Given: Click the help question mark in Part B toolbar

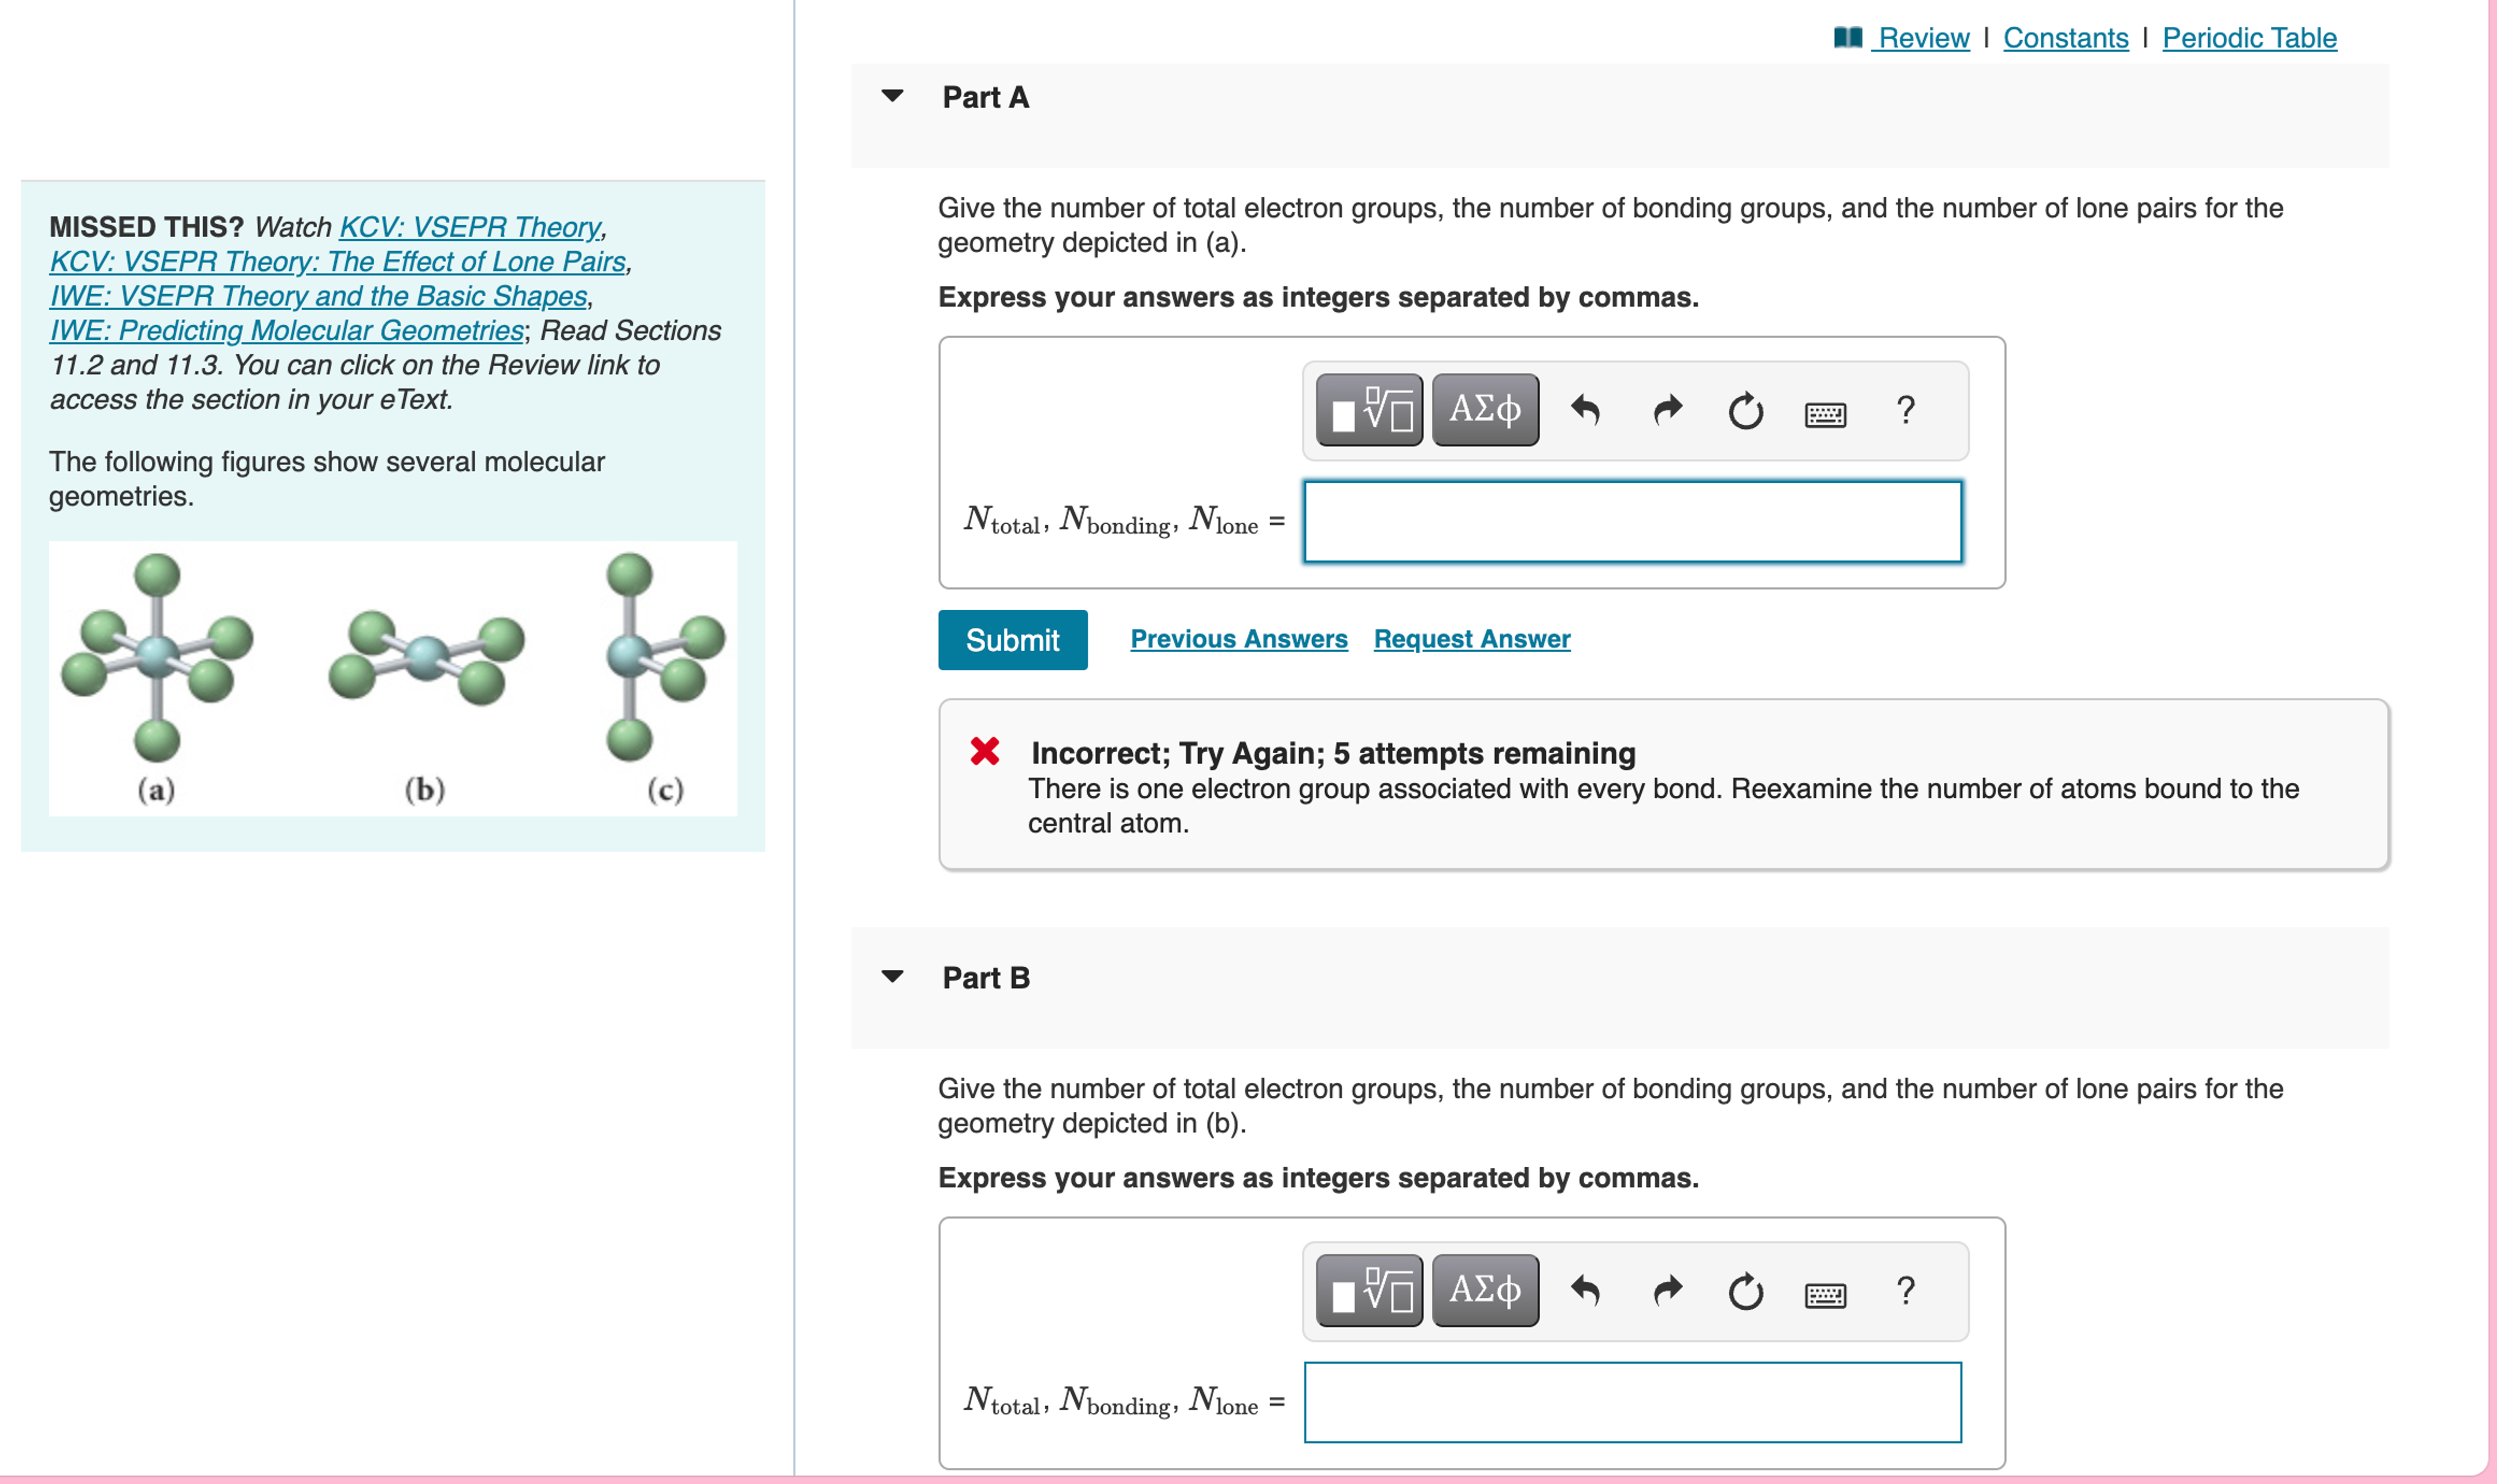Looking at the screenshot, I should (x=1905, y=1291).
